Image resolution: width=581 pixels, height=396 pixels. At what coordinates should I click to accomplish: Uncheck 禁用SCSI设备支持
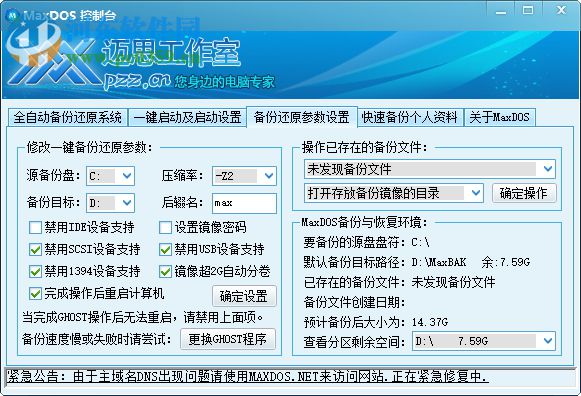pos(35,250)
